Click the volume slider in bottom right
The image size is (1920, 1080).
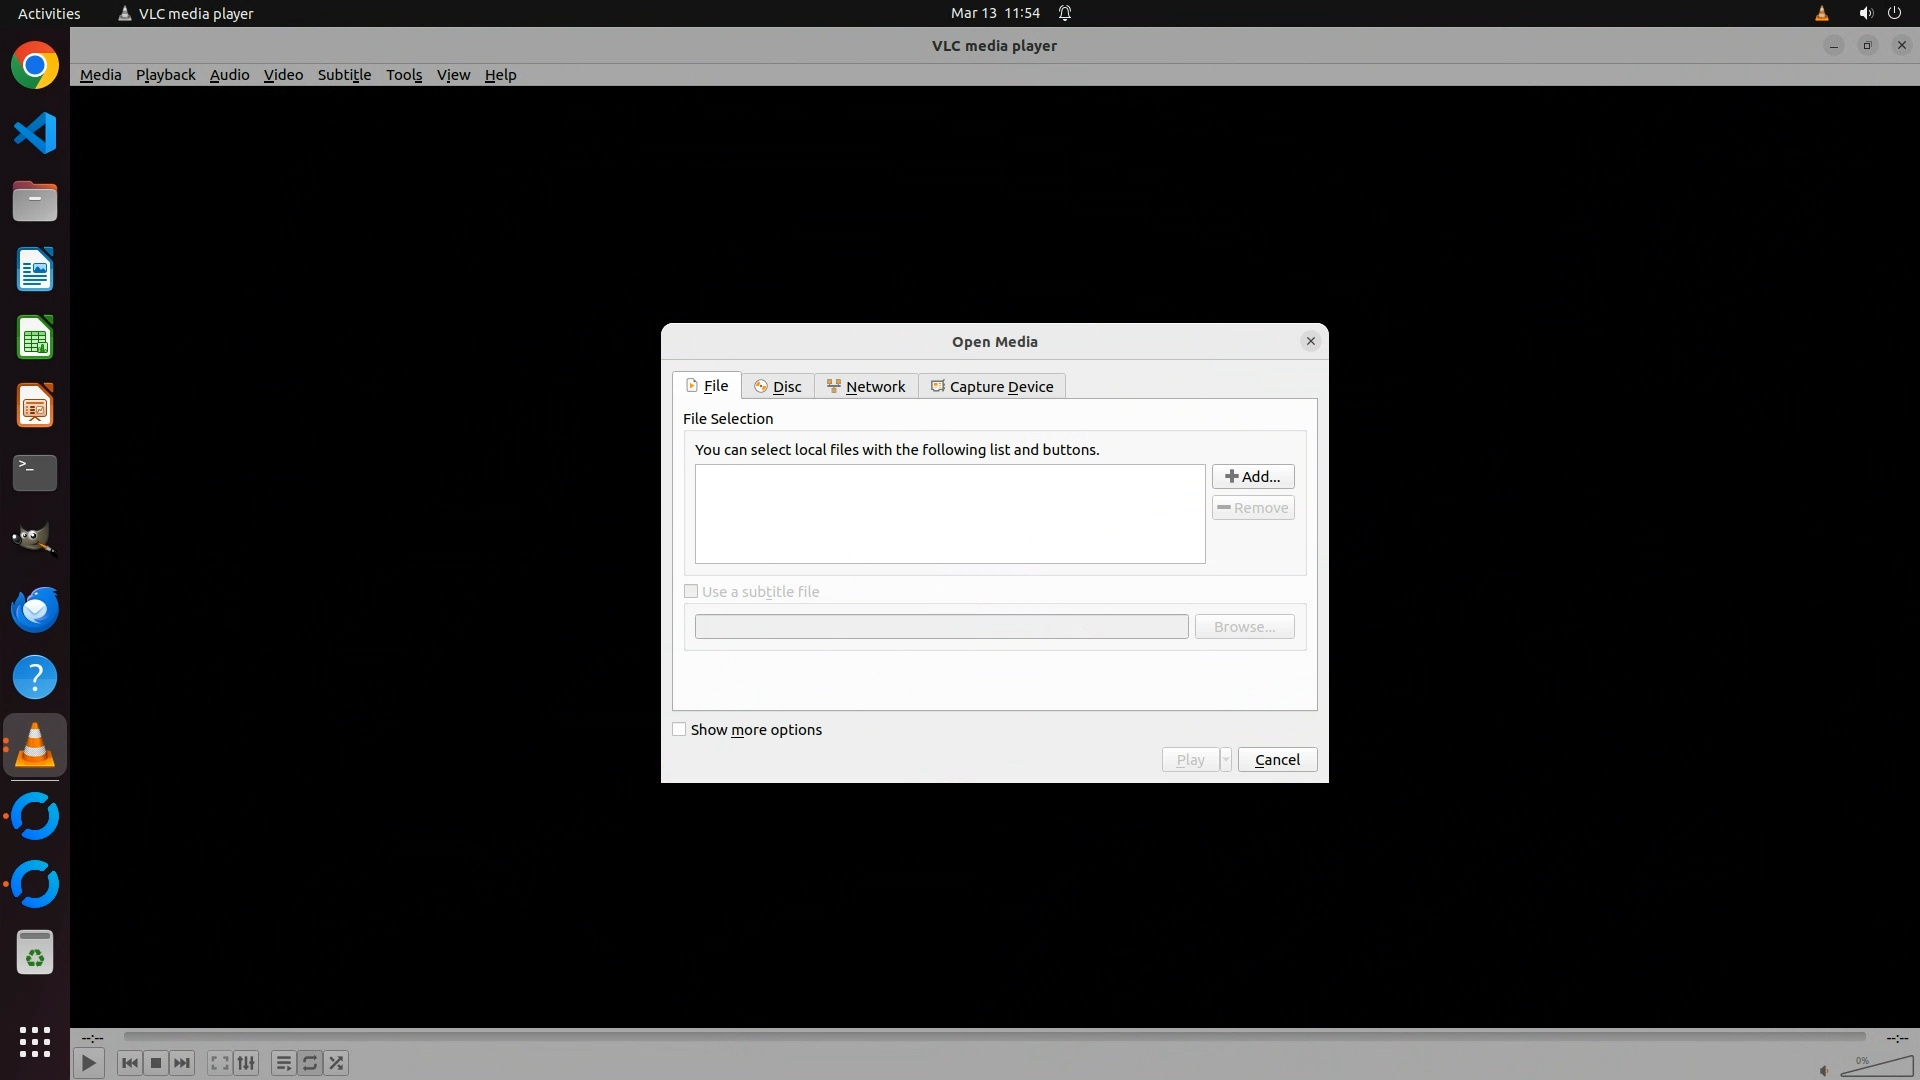[1876, 1067]
